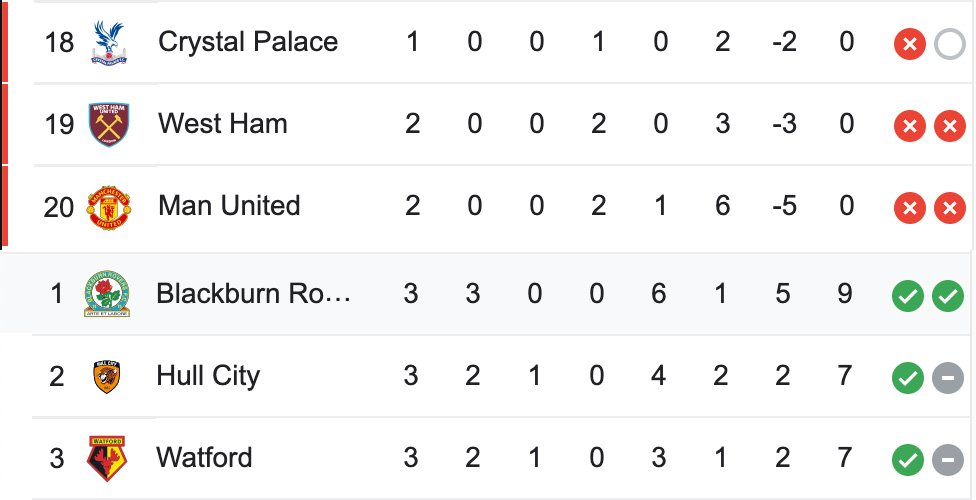The width and height of the screenshot is (976, 500).
Task: Open the West Ham team link
Action: tap(222, 124)
